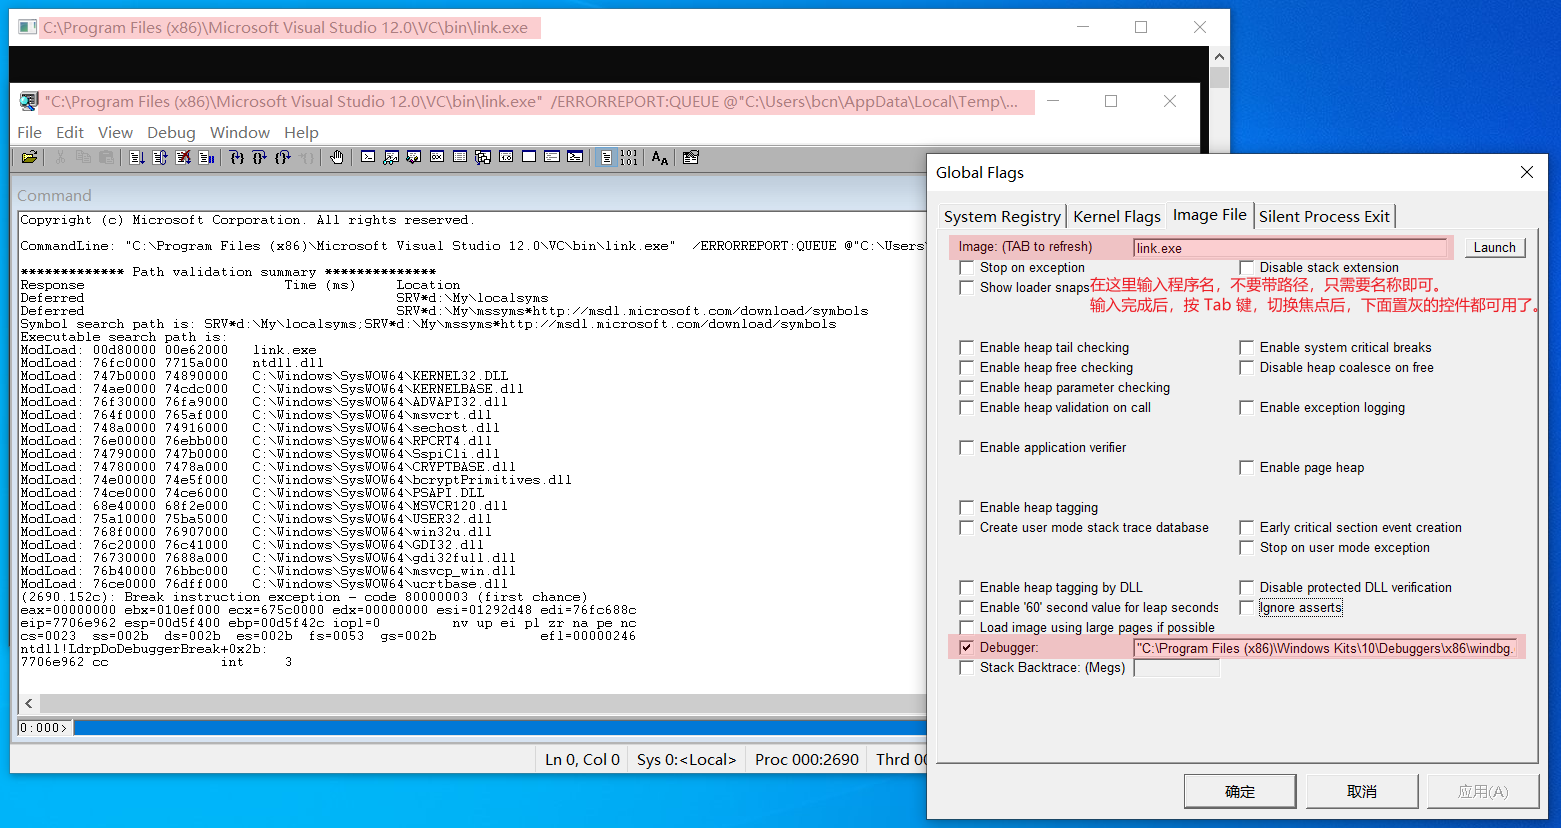1561x828 pixels.
Task: Click the Break debugger toolbar icon
Action: pos(206,157)
